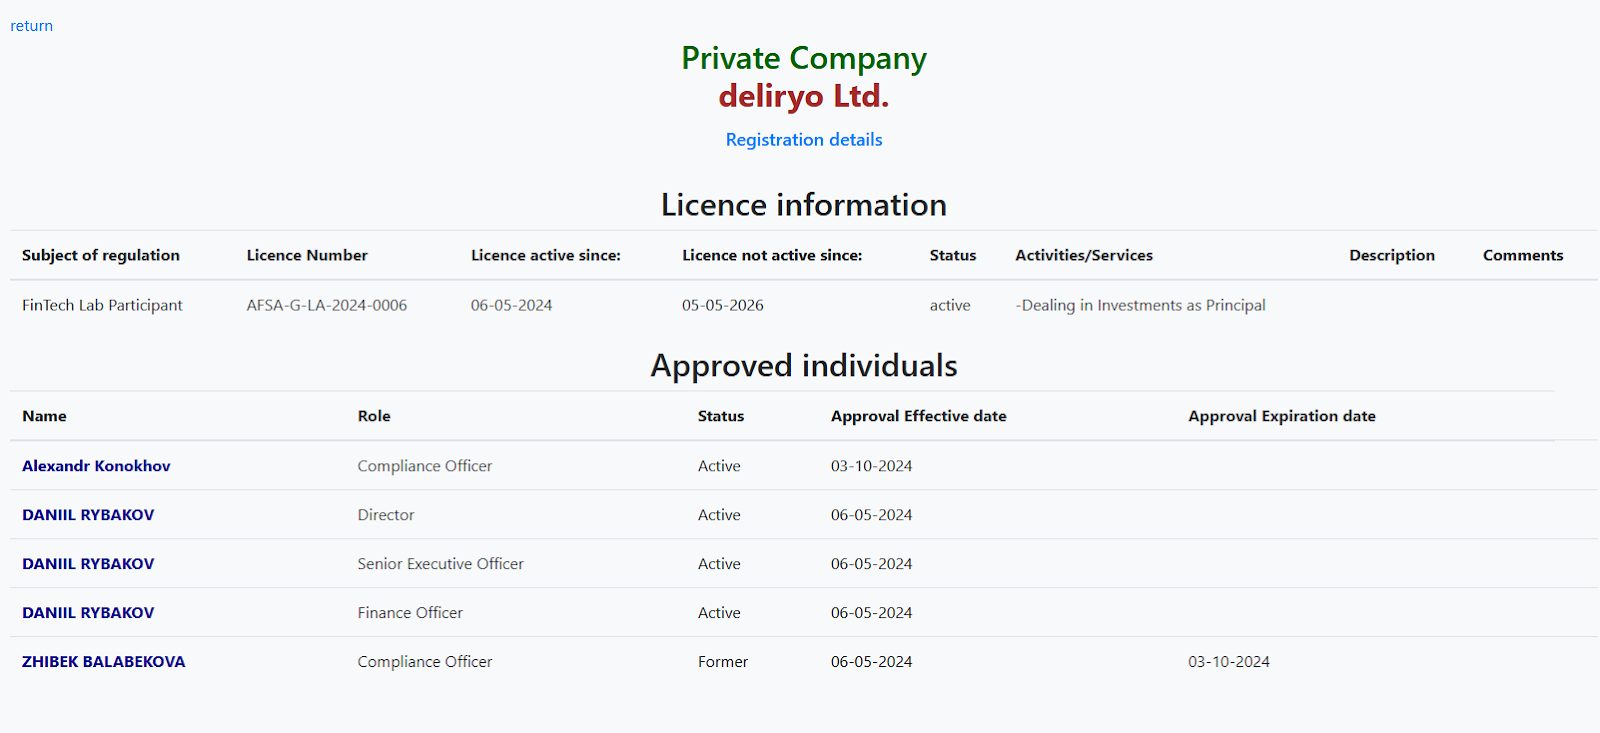Click the Dealing in Investments as Principal text

tap(1140, 305)
